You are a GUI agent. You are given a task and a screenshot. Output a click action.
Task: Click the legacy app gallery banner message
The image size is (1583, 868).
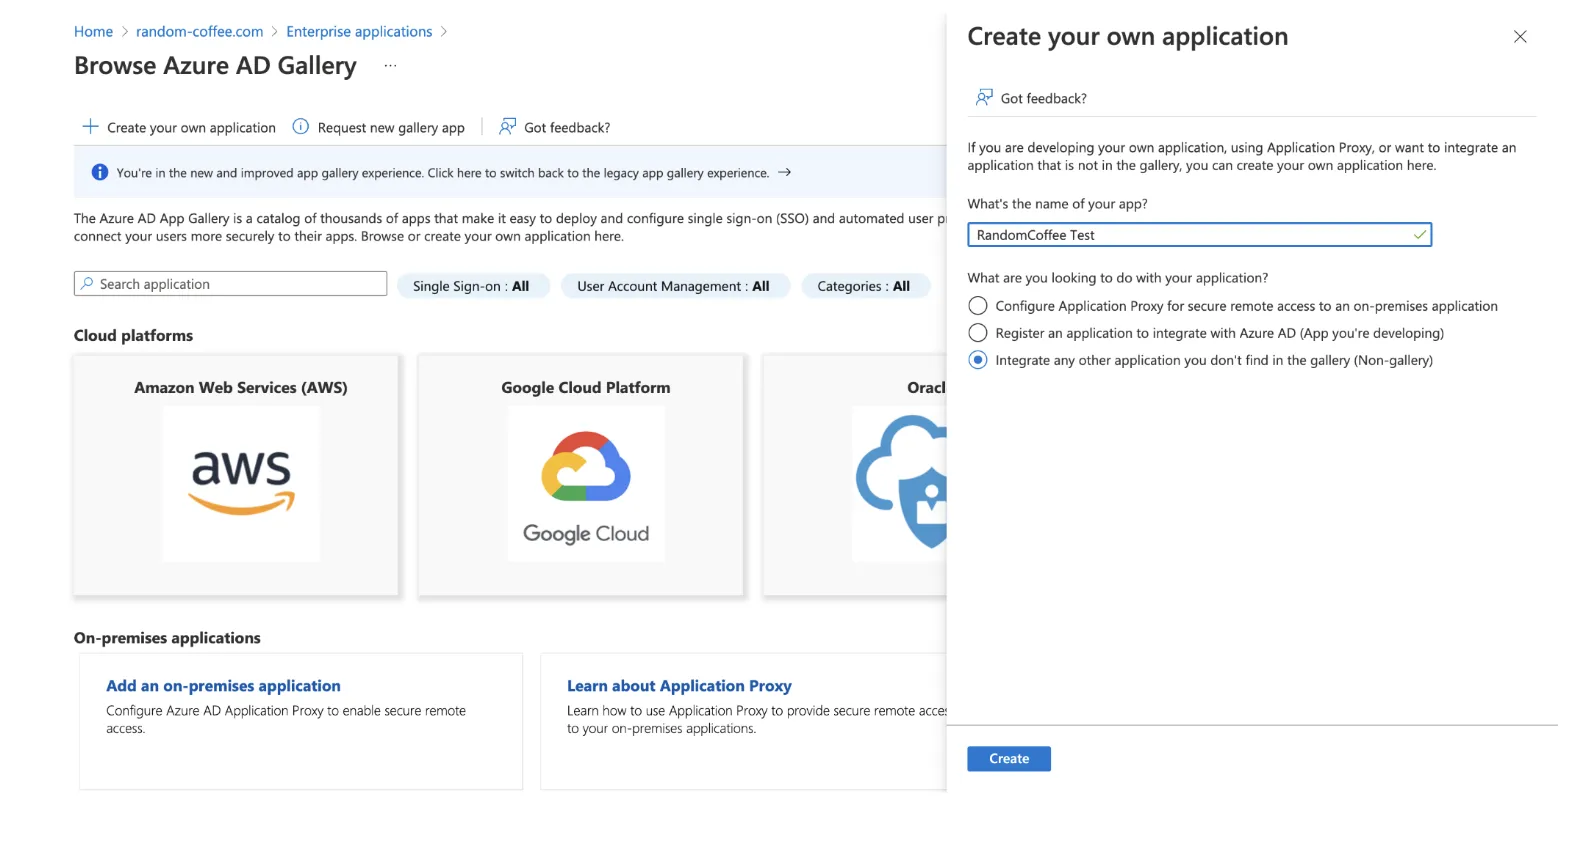[x=443, y=173]
